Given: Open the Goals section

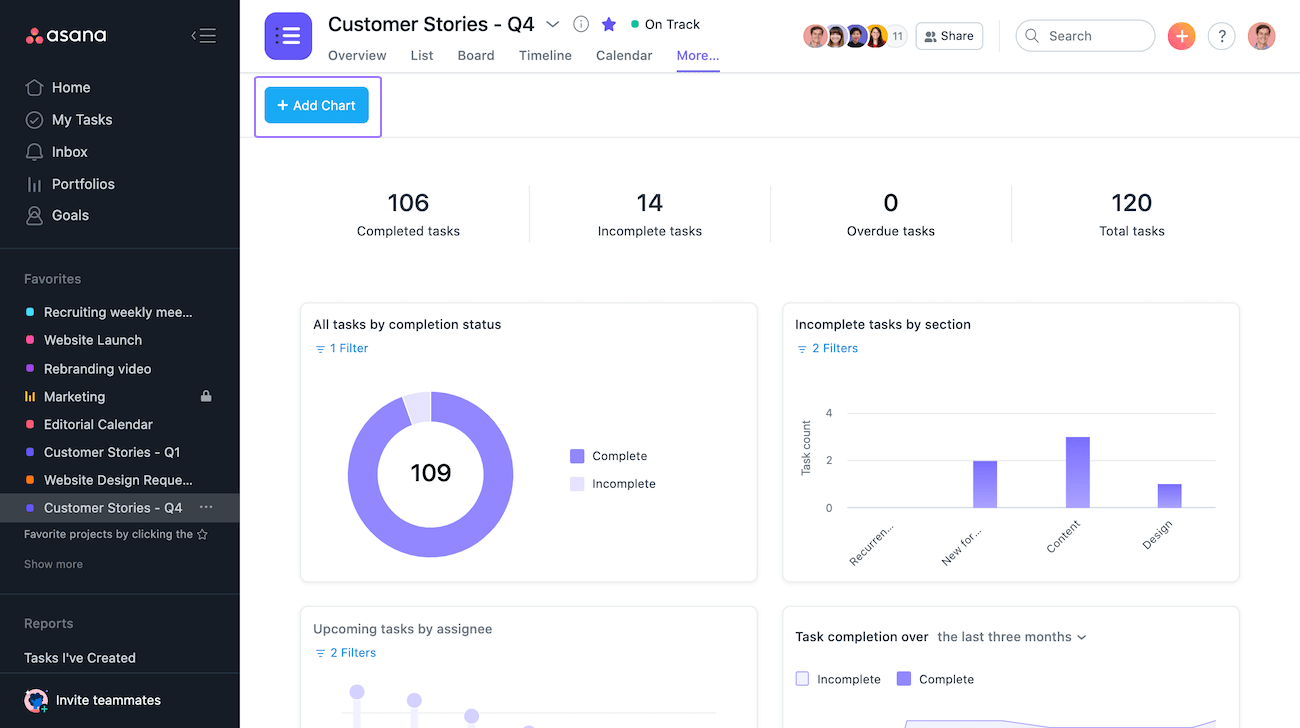Looking at the screenshot, I should [x=70, y=215].
